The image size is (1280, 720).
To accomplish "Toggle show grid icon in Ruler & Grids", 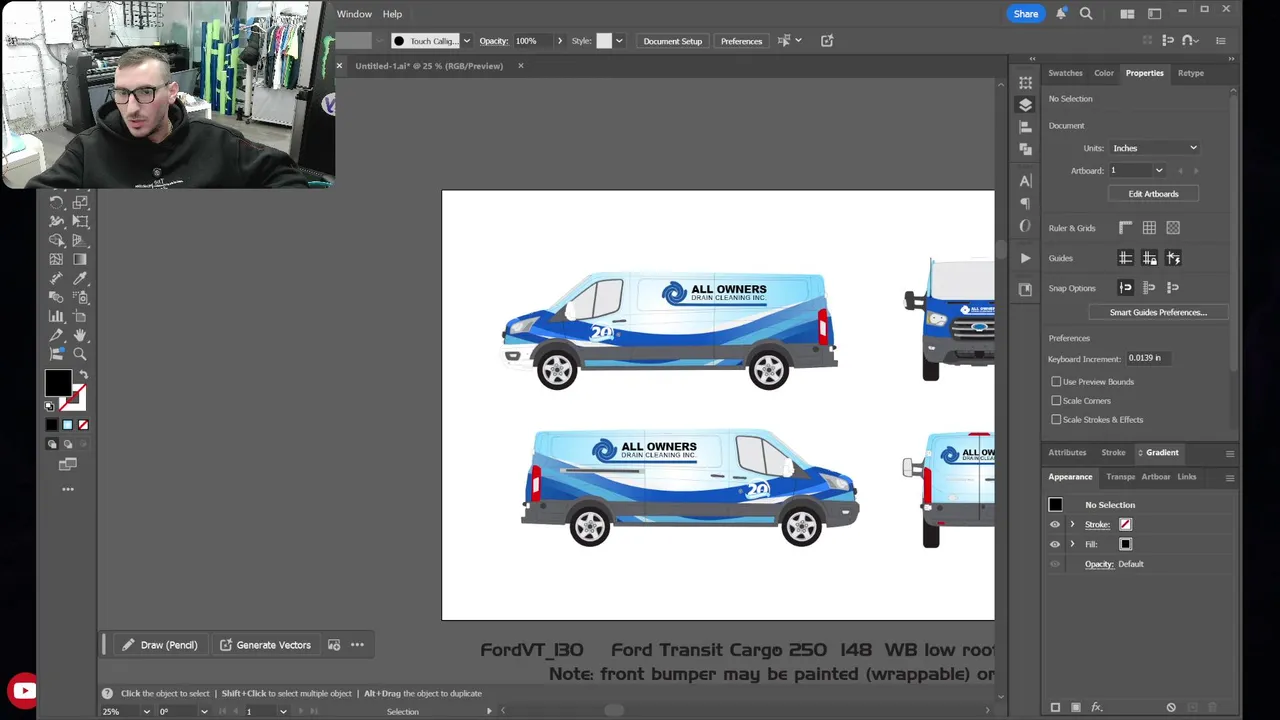I will 1149,228.
